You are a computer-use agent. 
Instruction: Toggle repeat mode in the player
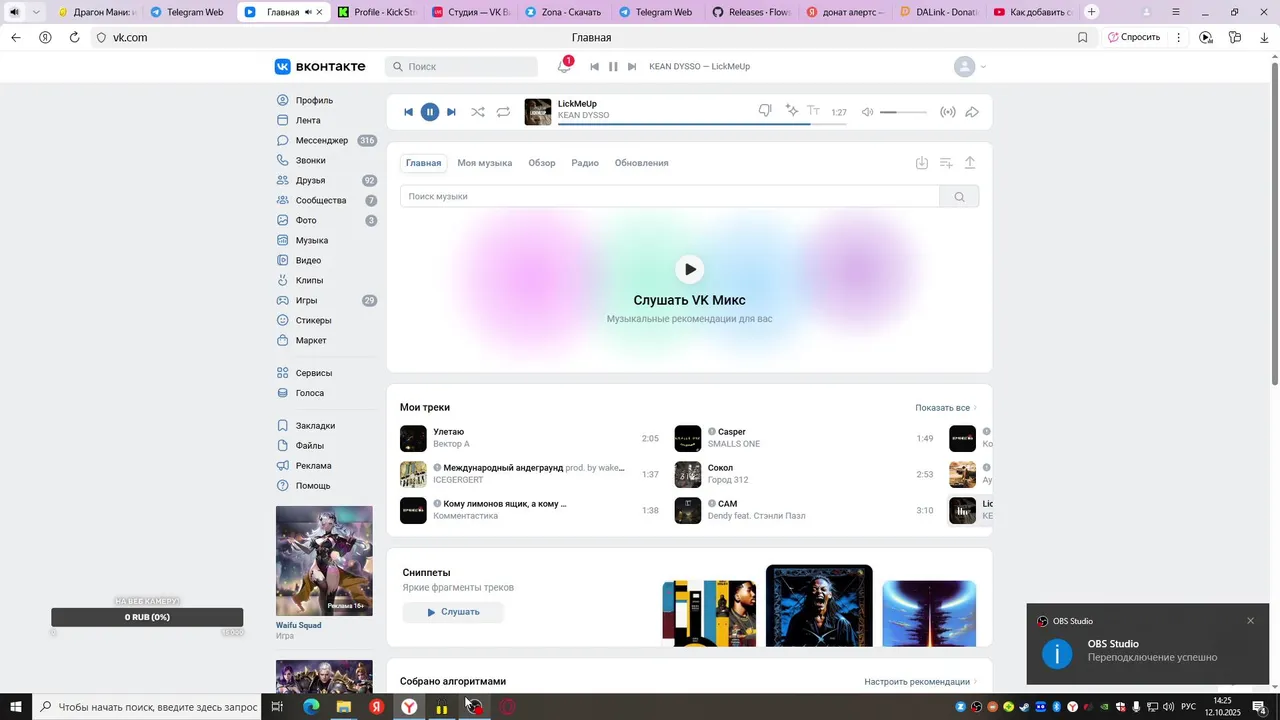point(503,112)
